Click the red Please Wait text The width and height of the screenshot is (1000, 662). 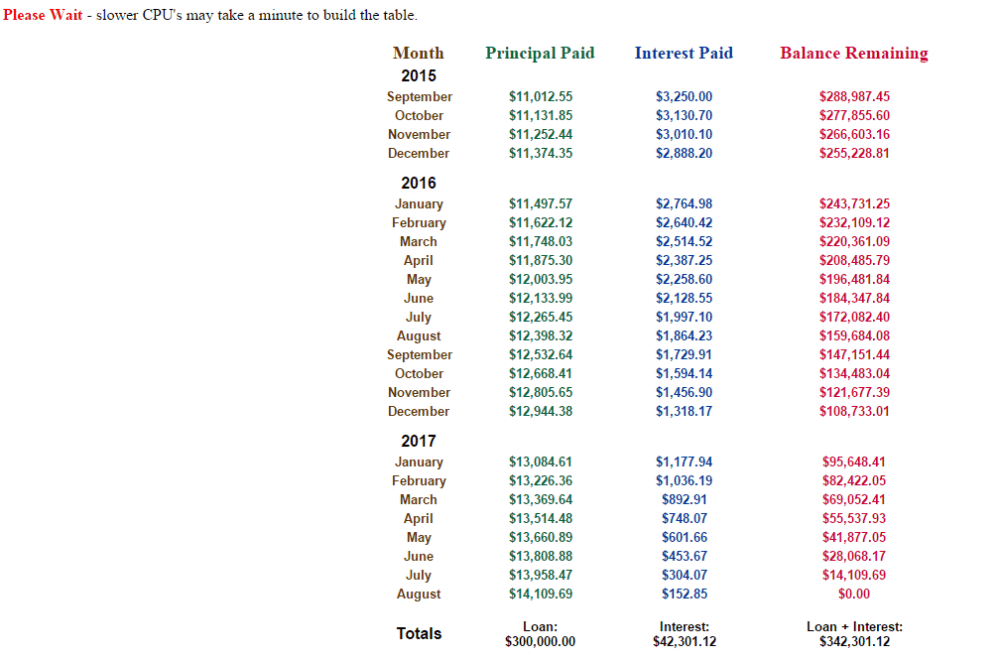click(43, 15)
